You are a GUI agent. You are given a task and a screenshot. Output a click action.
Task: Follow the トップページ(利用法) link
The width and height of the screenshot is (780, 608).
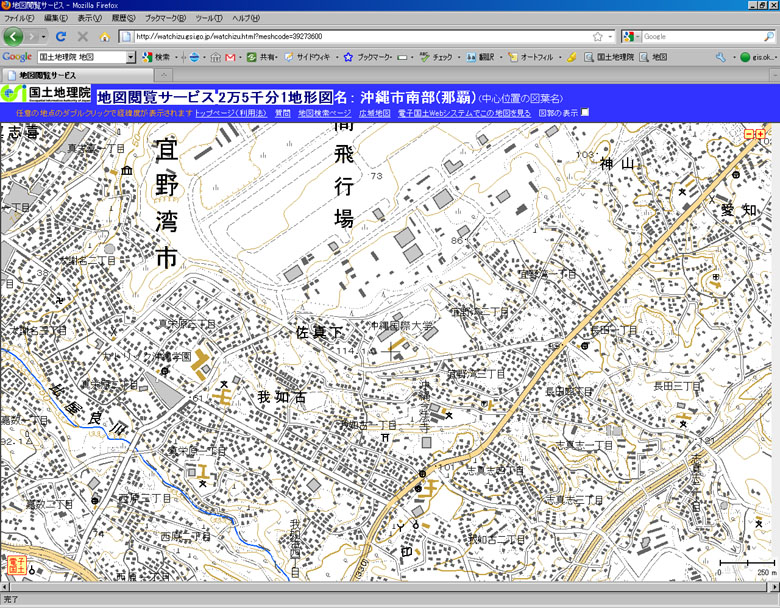(231, 114)
